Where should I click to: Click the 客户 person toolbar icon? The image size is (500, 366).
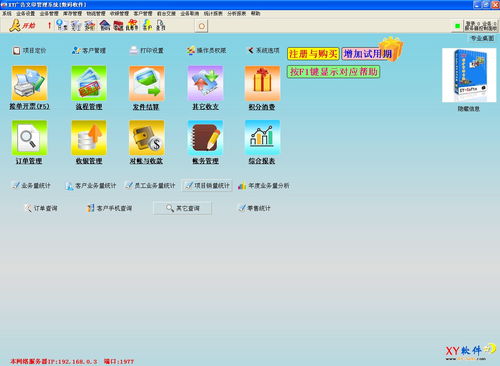click(x=147, y=25)
